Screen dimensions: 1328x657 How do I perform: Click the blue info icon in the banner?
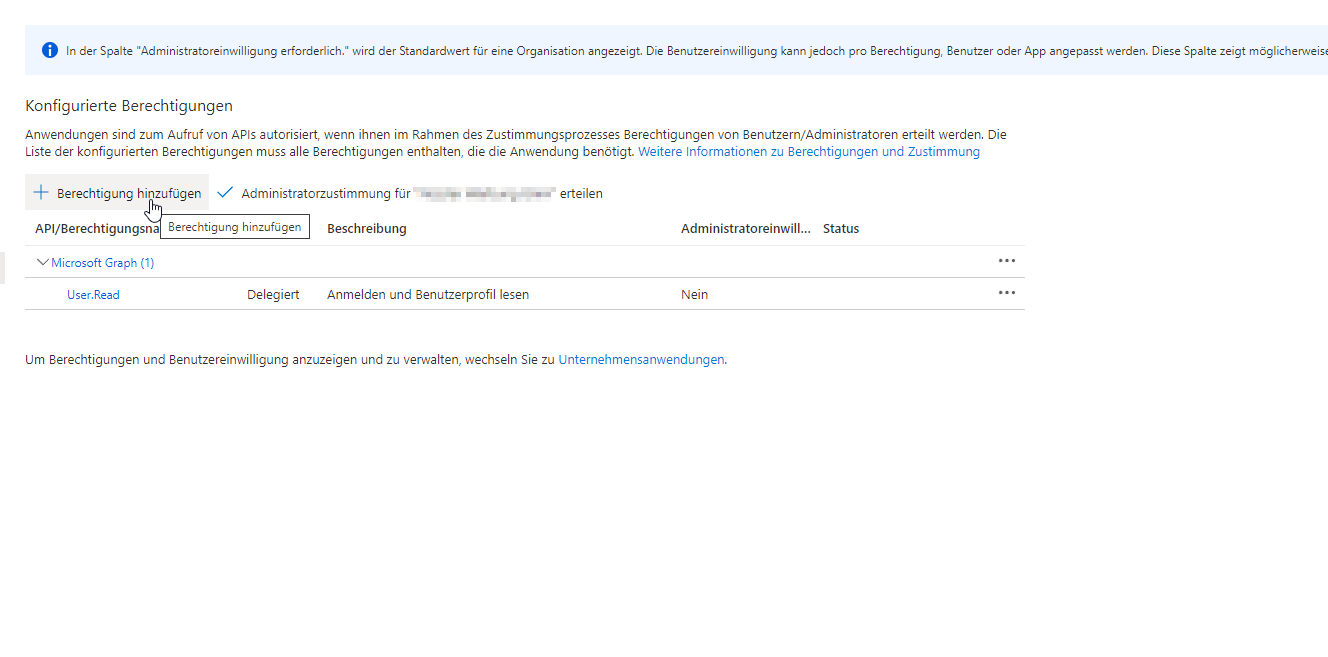tap(49, 50)
